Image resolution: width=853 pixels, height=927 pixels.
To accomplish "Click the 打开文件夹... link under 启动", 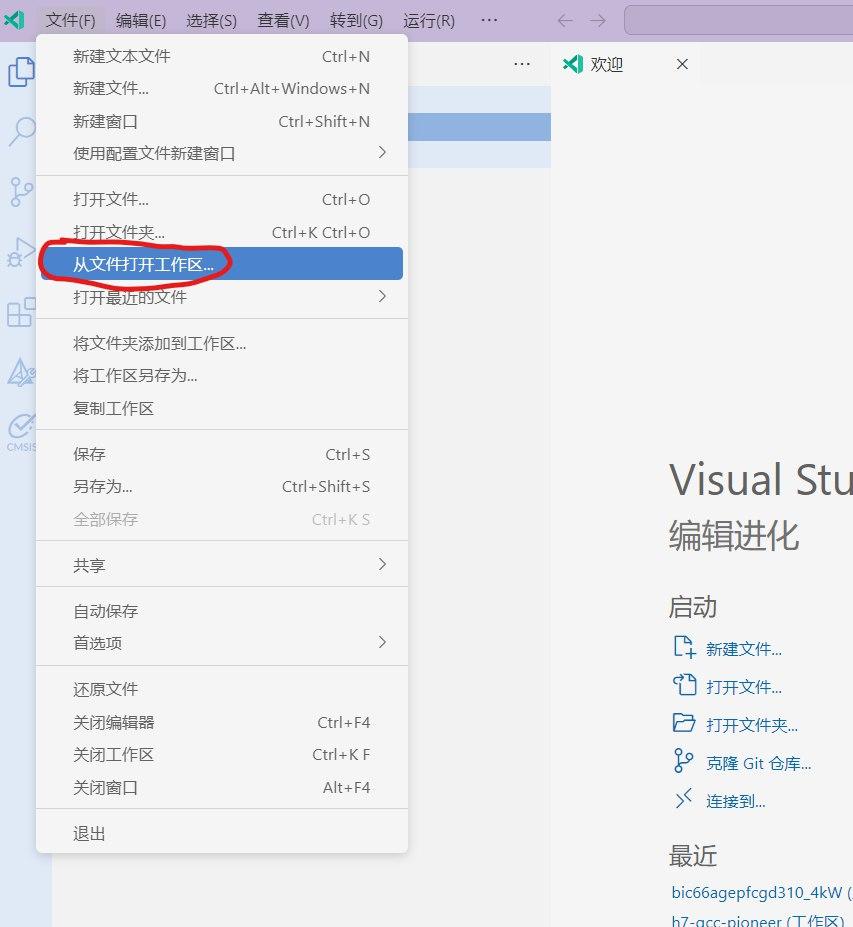I will pos(752,725).
